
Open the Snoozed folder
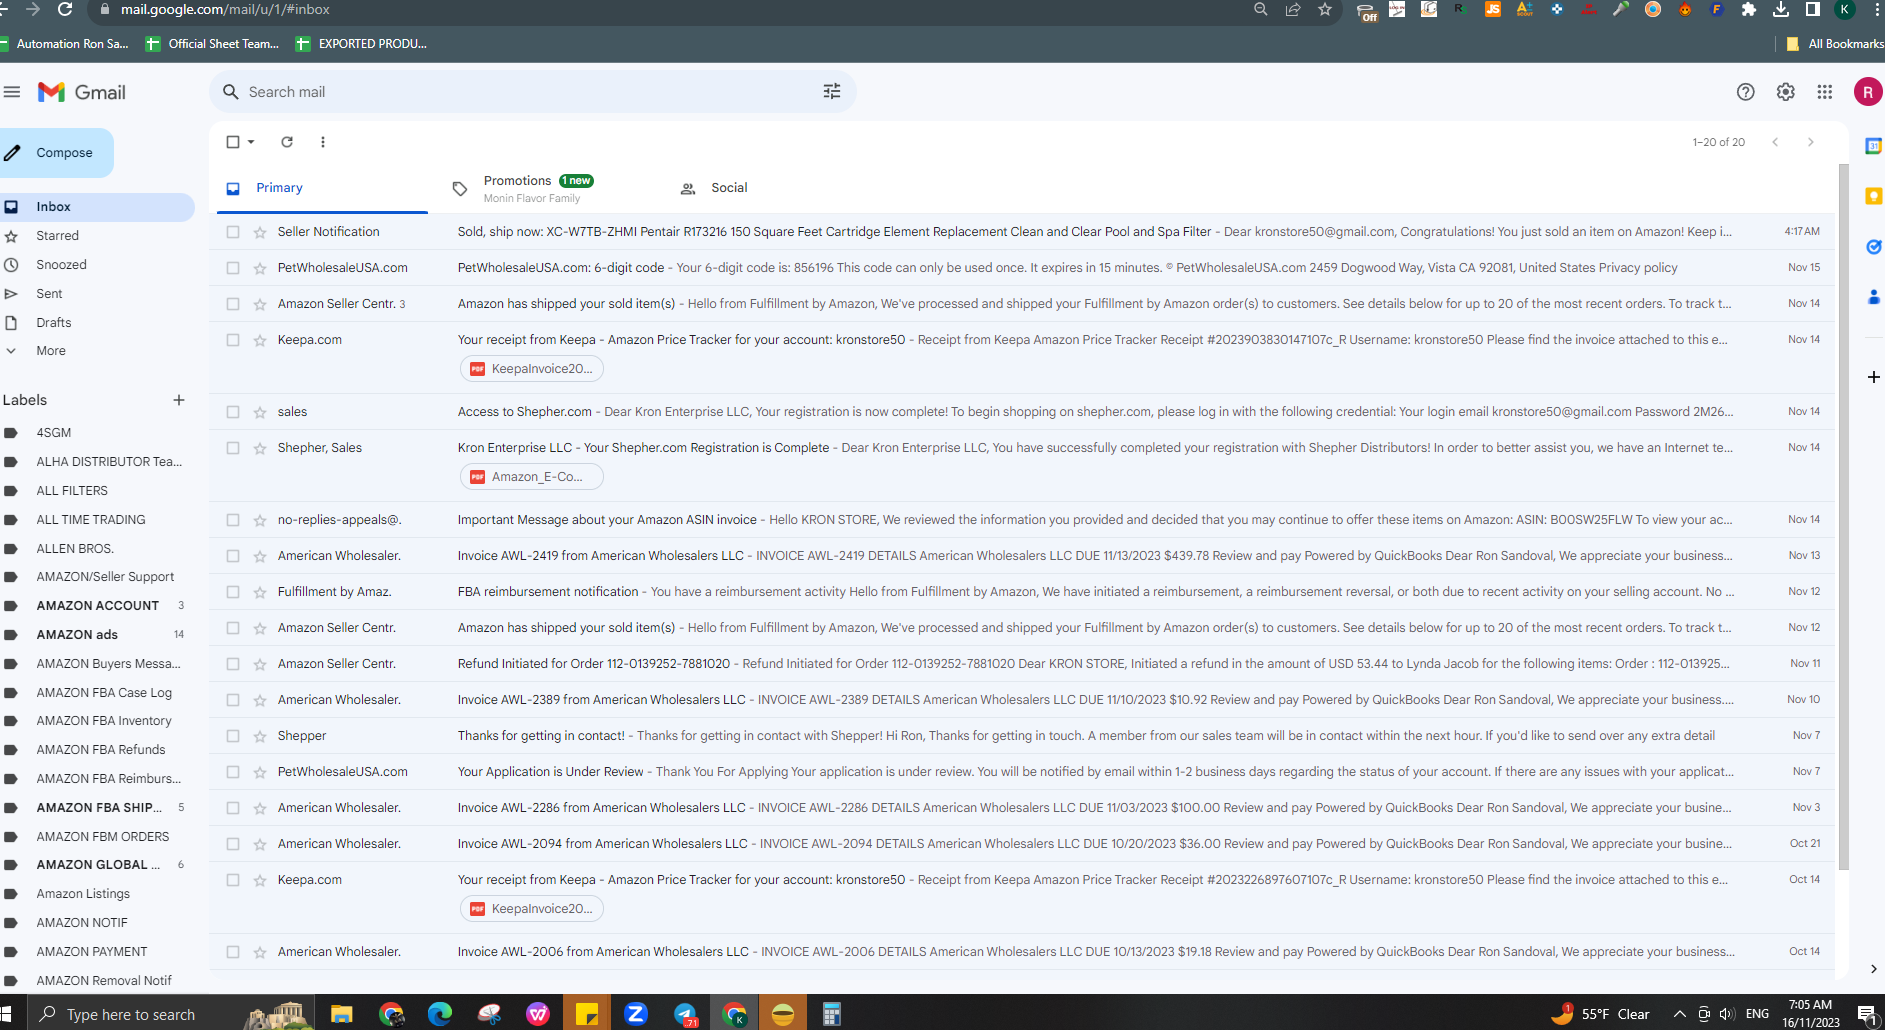coord(97,265)
